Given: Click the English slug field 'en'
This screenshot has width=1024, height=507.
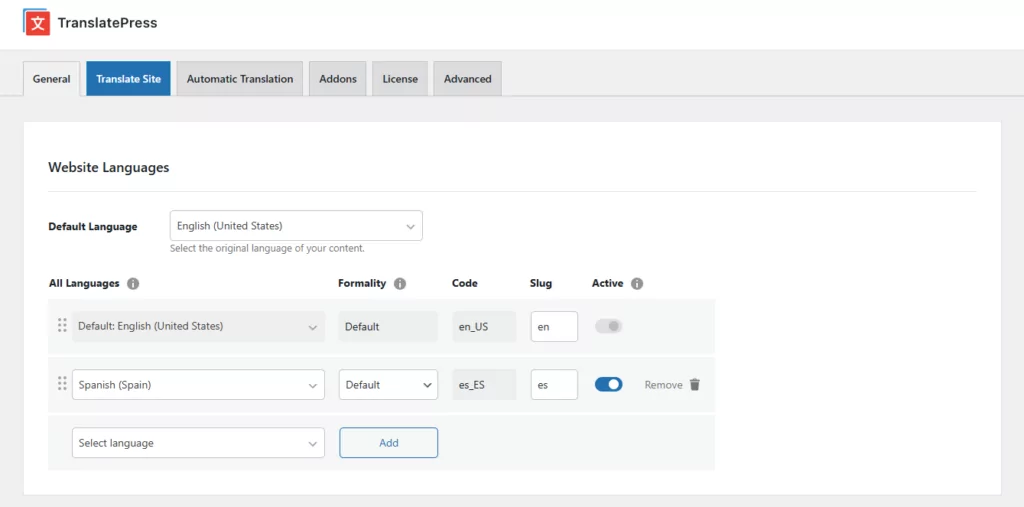Looking at the screenshot, I should click(554, 326).
